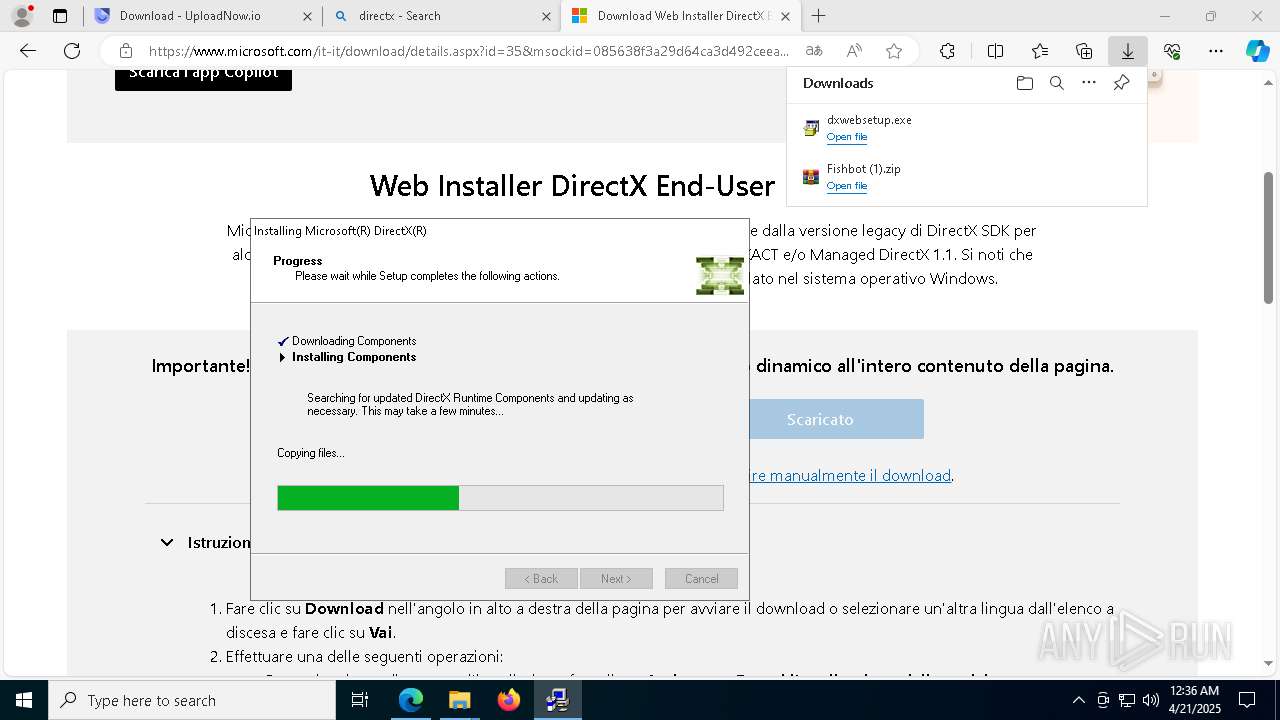The width and height of the screenshot is (1280, 720).
Task: Open the Favorites list icon
Action: coord(1040,51)
